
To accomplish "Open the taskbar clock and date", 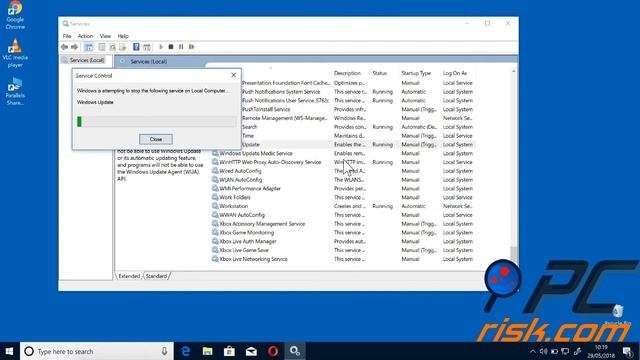I will pos(601,351).
